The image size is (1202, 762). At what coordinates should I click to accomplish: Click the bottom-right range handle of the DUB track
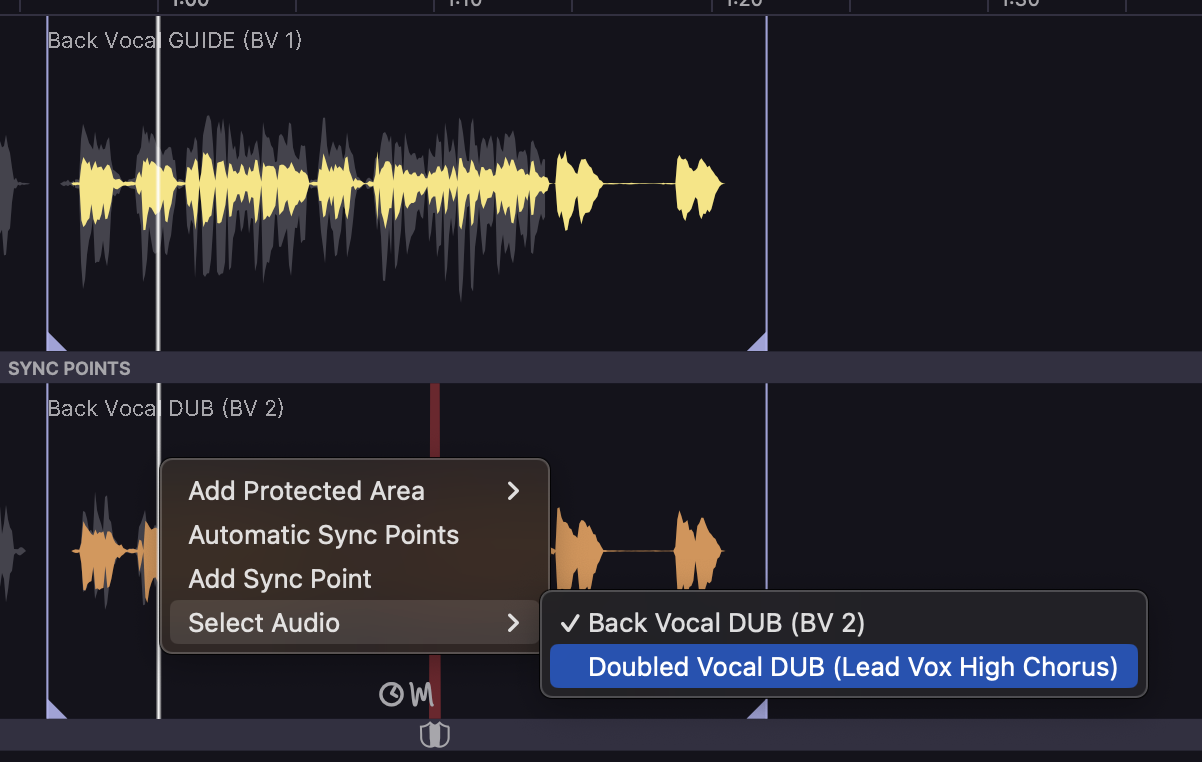click(x=759, y=710)
